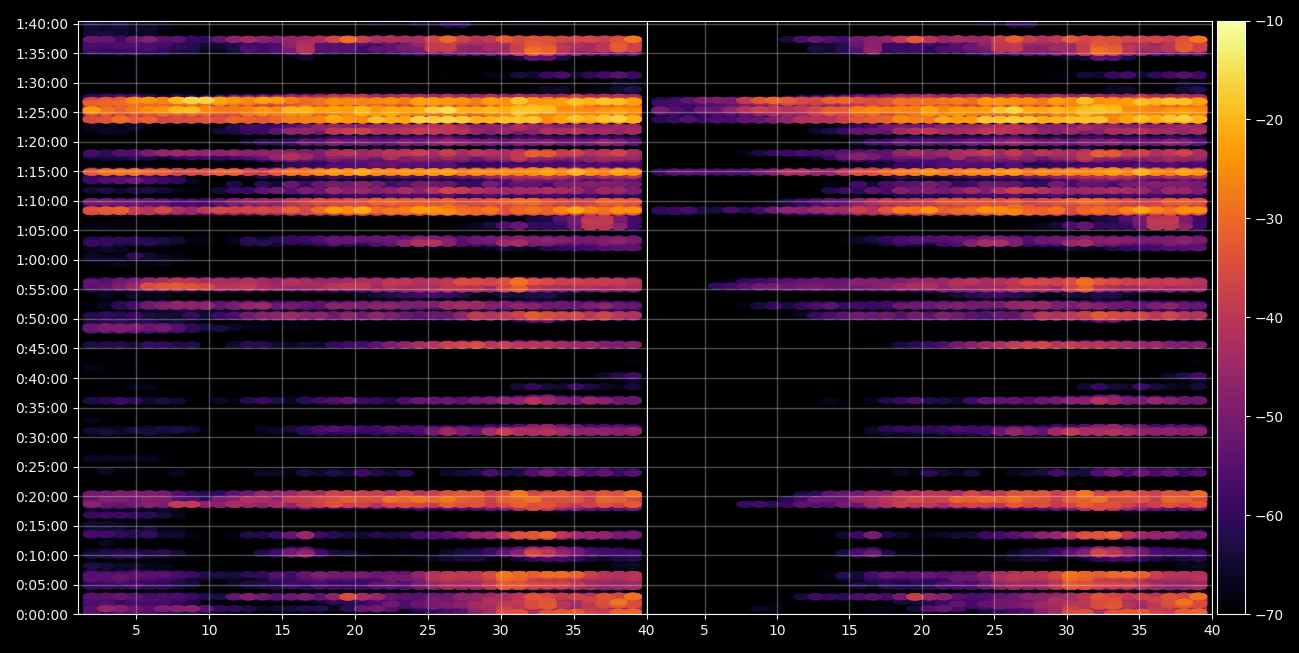This screenshot has width=1299, height=653.
Task: Click the 0:55:00 y-axis tick label
Action: pyautogui.click(x=42, y=289)
